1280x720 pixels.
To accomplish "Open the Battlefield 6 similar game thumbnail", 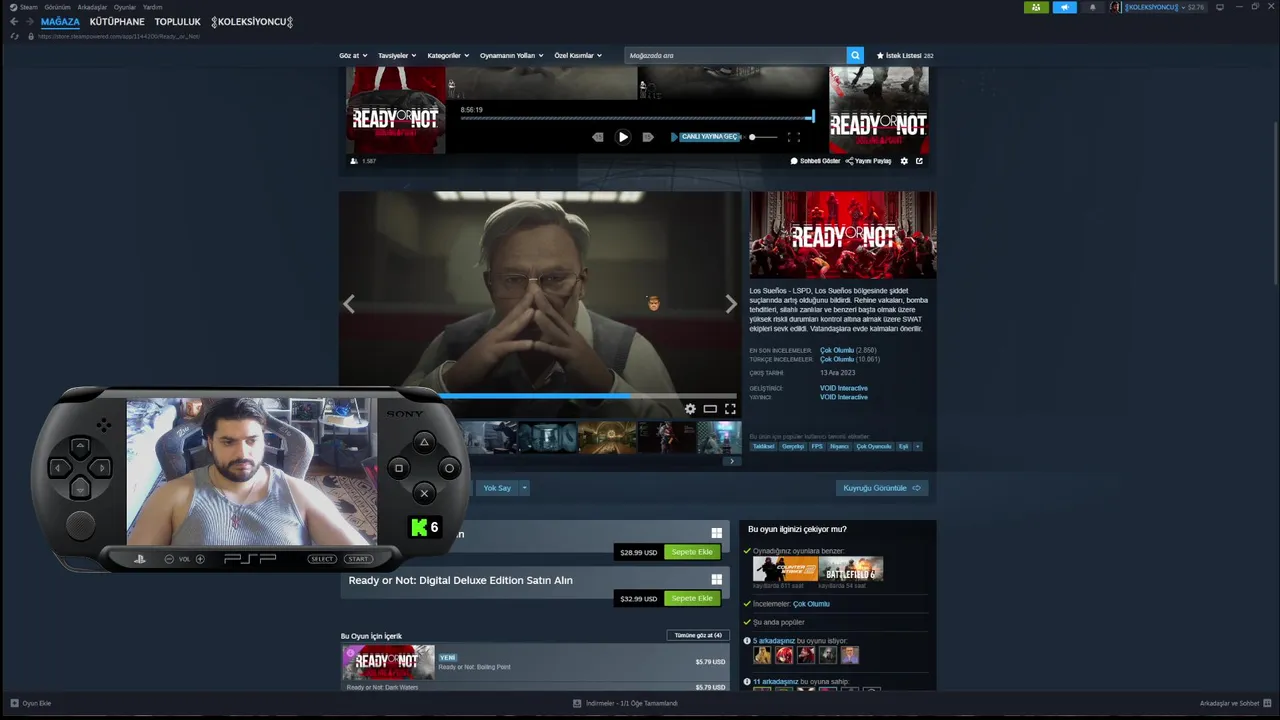I will pos(851,569).
